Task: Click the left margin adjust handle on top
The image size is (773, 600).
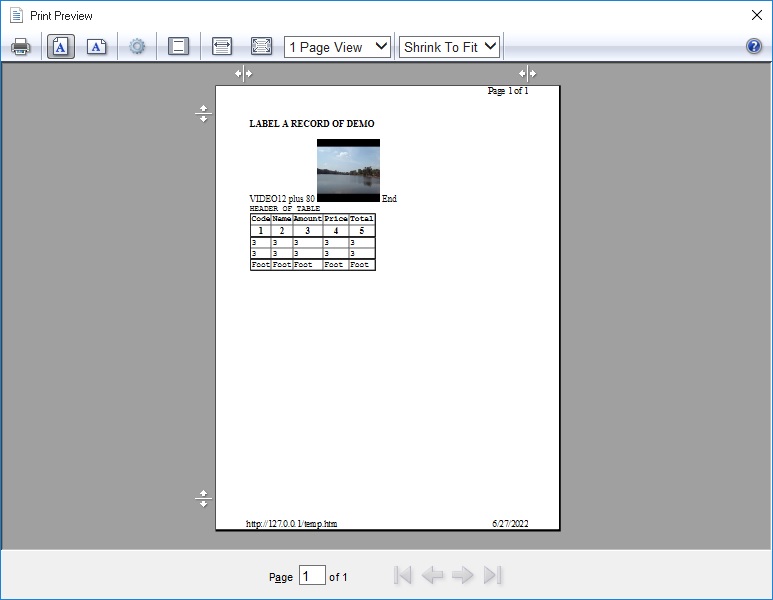Action: [x=244, y=73]
